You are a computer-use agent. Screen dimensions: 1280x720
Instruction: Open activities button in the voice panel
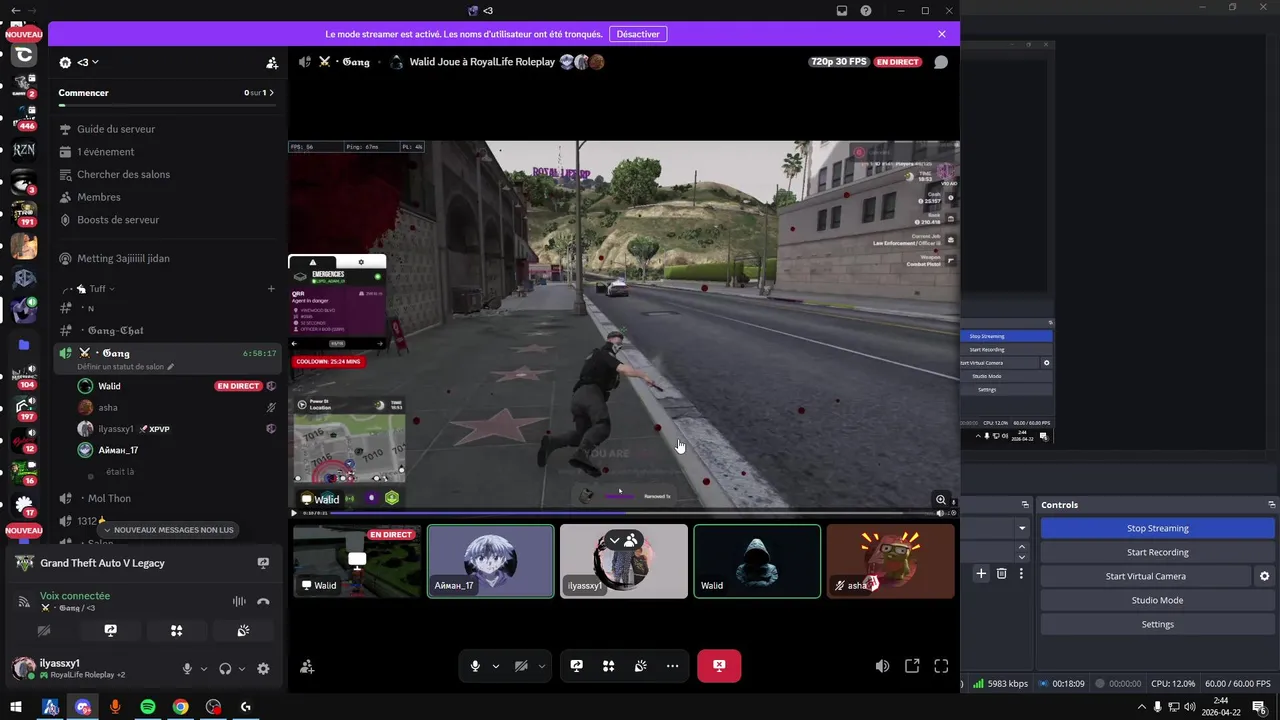(x=176, y=631)
